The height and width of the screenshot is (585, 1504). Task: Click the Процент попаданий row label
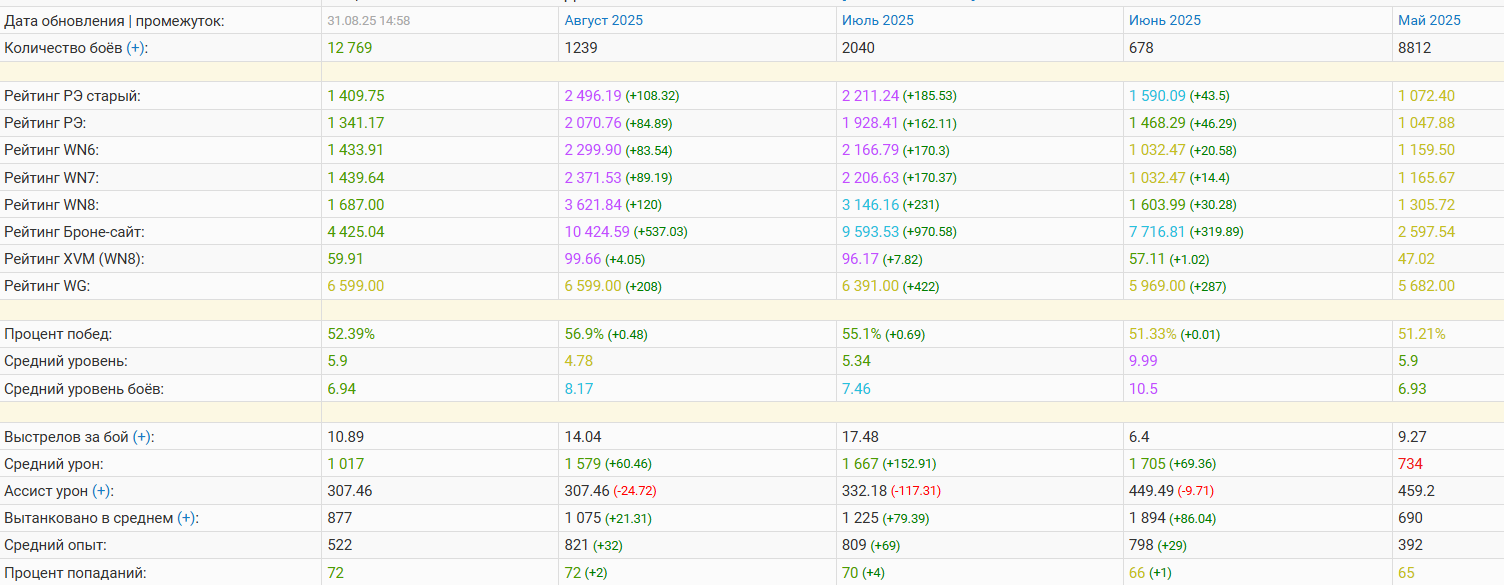point(75,573)
